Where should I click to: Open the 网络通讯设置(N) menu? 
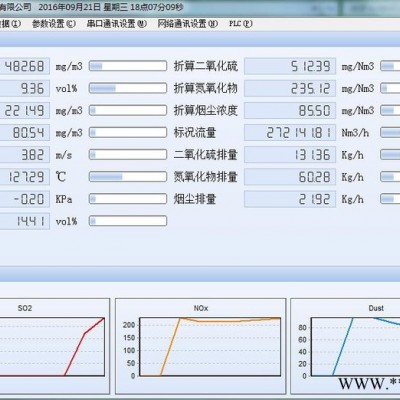(x=188, y=24)
